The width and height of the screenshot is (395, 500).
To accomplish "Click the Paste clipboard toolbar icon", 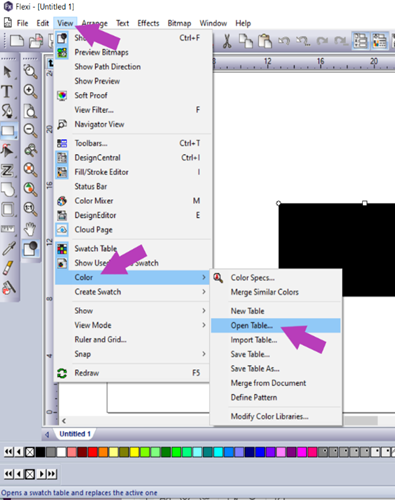I will [265, 41].
